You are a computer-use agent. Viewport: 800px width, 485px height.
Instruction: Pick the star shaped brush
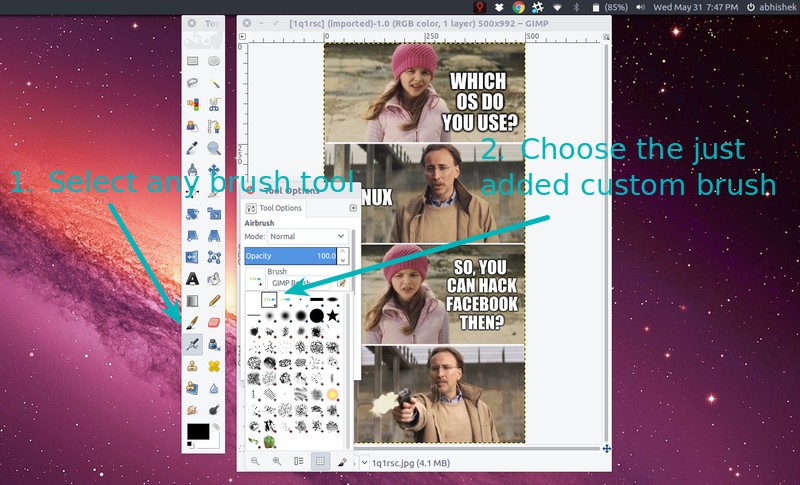click(333, 315)
